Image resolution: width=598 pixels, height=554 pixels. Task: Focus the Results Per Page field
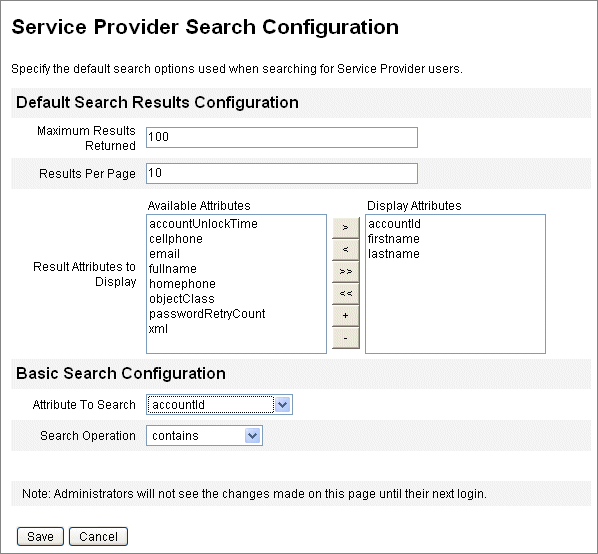282,173
